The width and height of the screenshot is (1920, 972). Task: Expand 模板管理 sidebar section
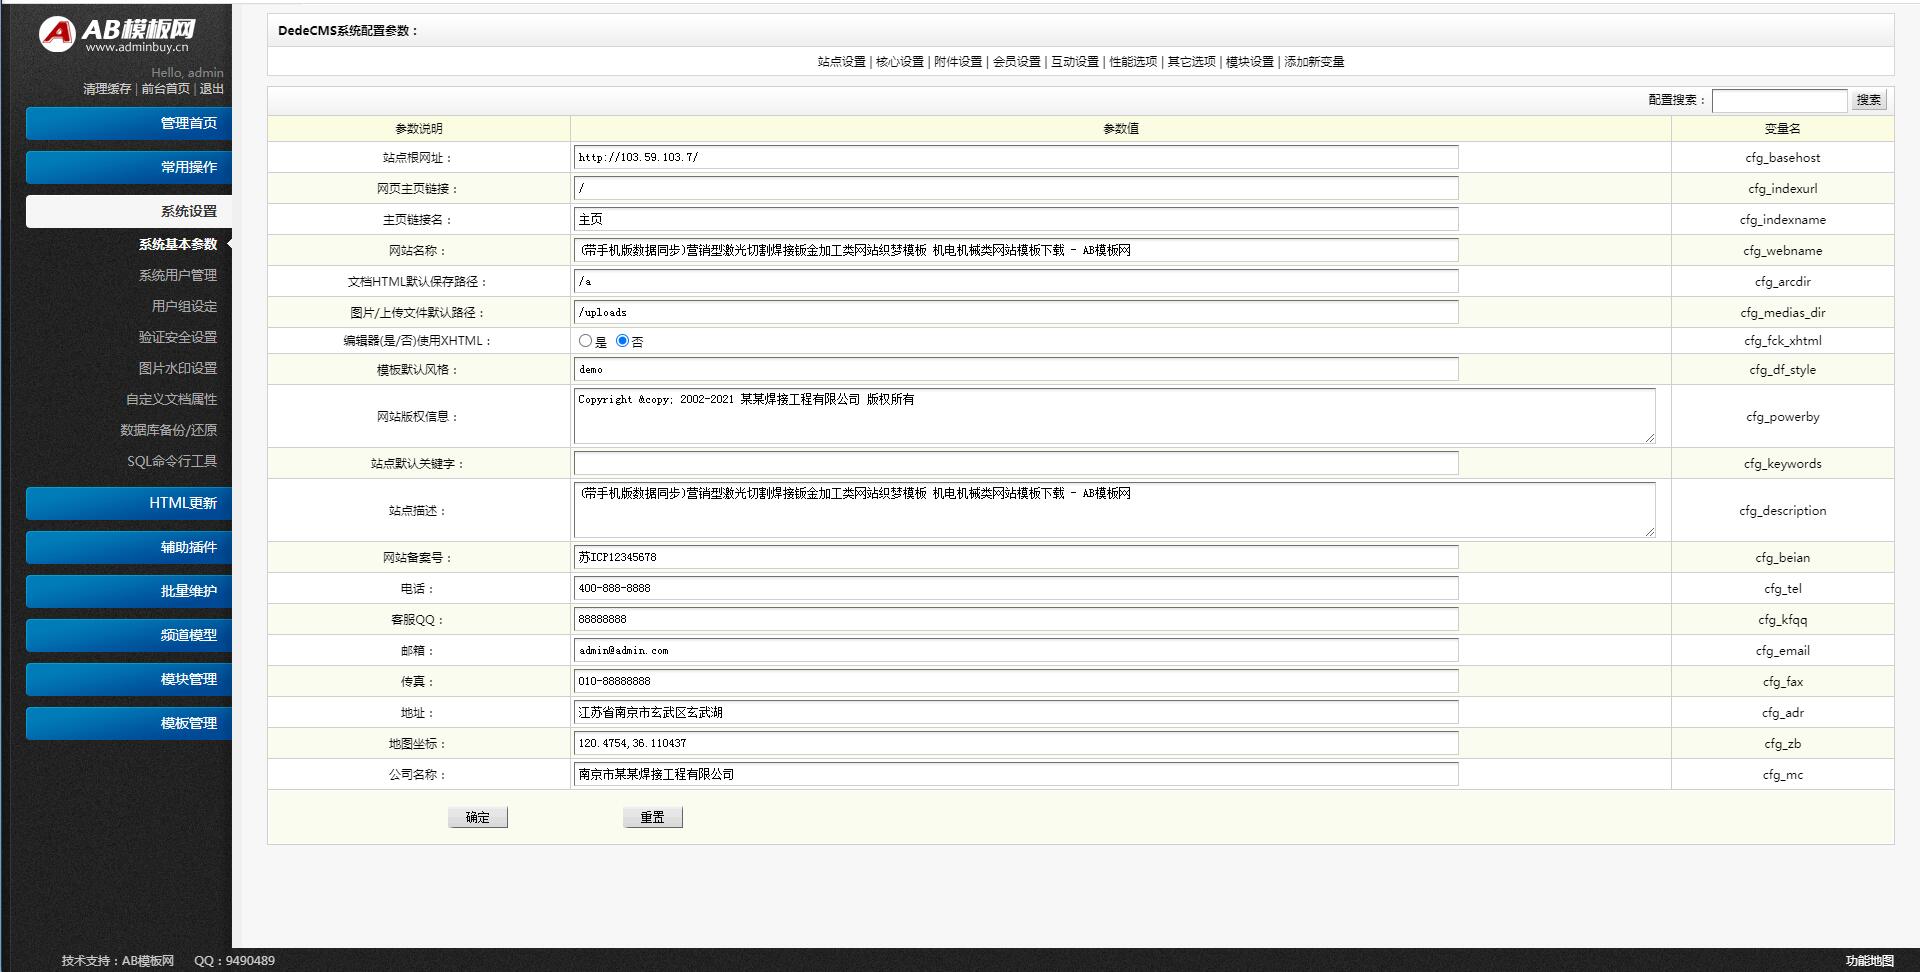click(129, 723)
